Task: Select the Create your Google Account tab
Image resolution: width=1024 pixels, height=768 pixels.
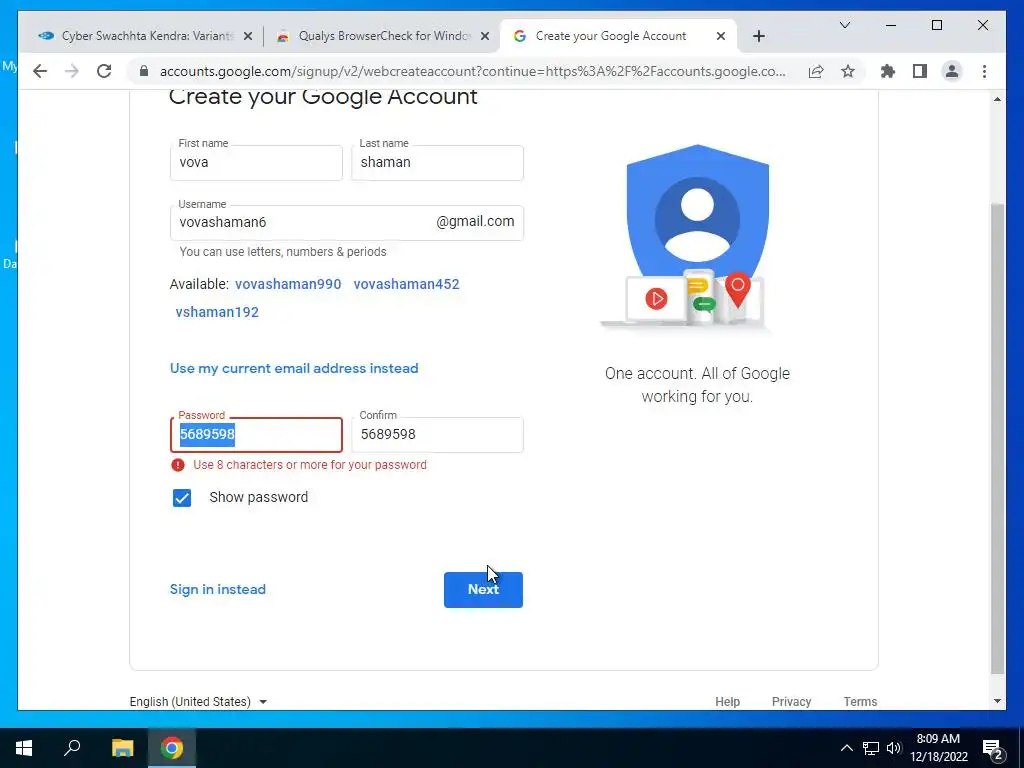Action: pyautogui.click(x=618, y=36)
